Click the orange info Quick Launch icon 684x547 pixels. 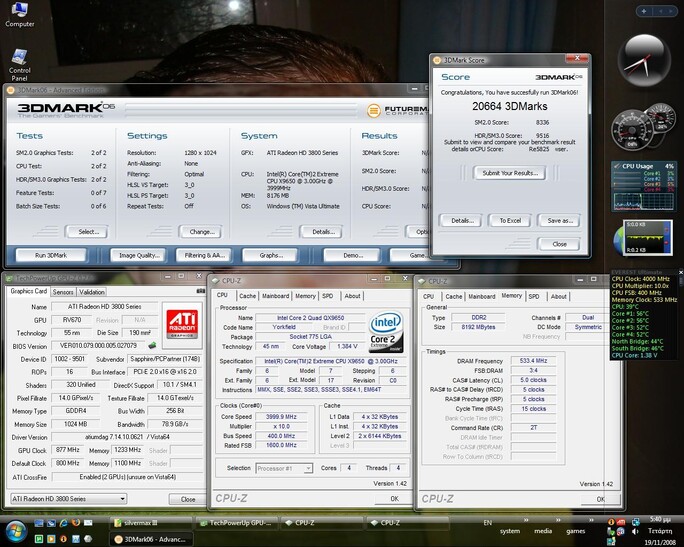(x=63, y=539)
